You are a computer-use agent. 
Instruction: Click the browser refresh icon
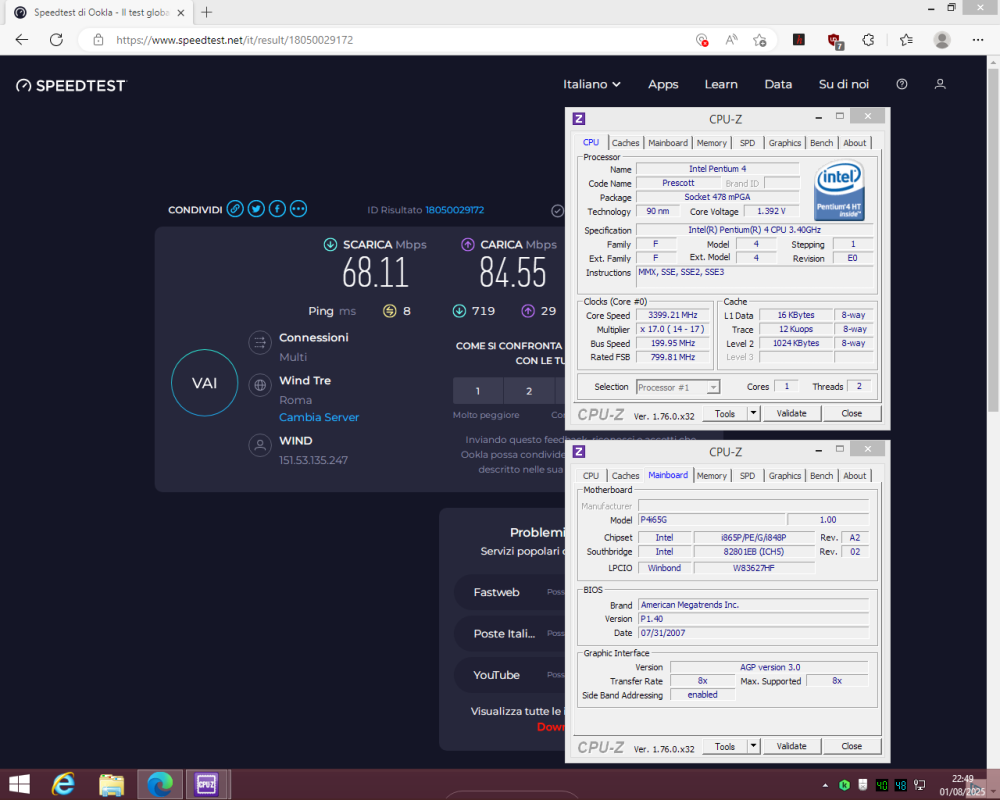(x=57, y=39)
